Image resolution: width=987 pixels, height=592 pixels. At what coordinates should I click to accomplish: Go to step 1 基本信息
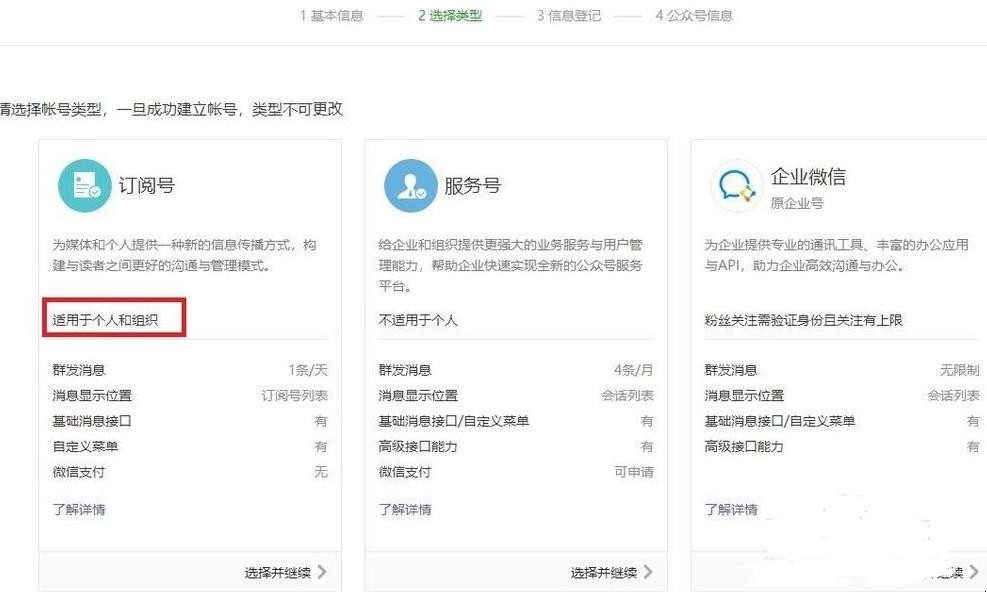(x=332, y=16)
